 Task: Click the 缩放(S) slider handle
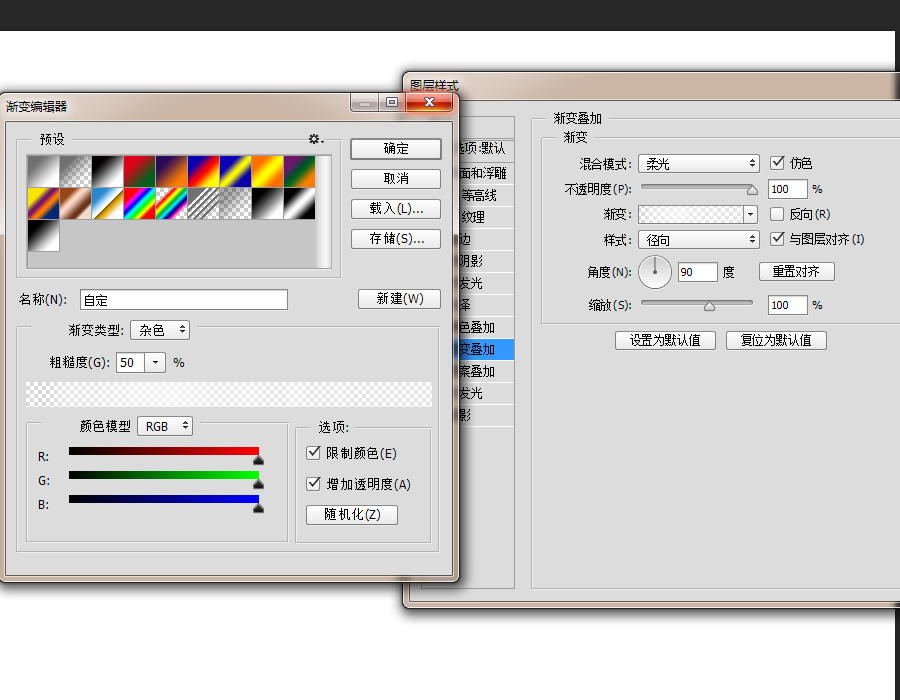click(x=709, y=306)
